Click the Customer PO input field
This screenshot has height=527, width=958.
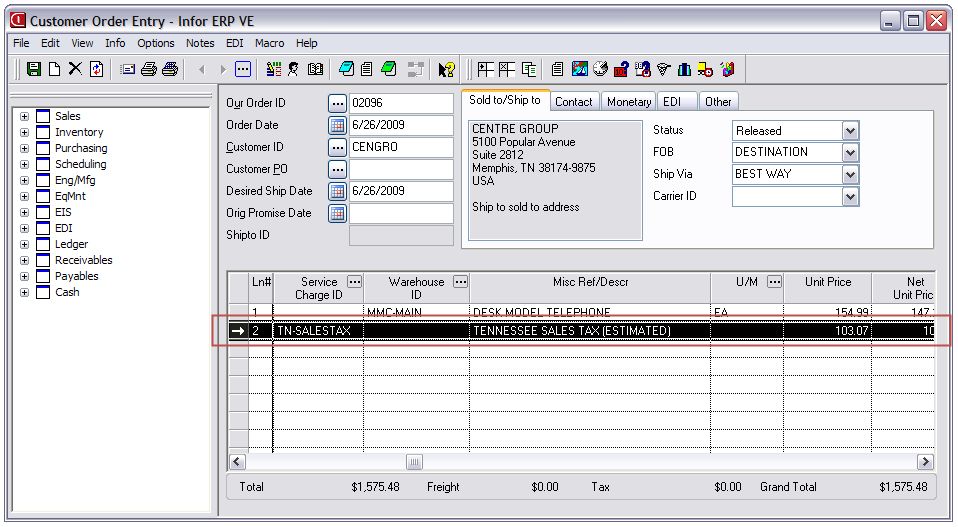[x=401, y=169]
